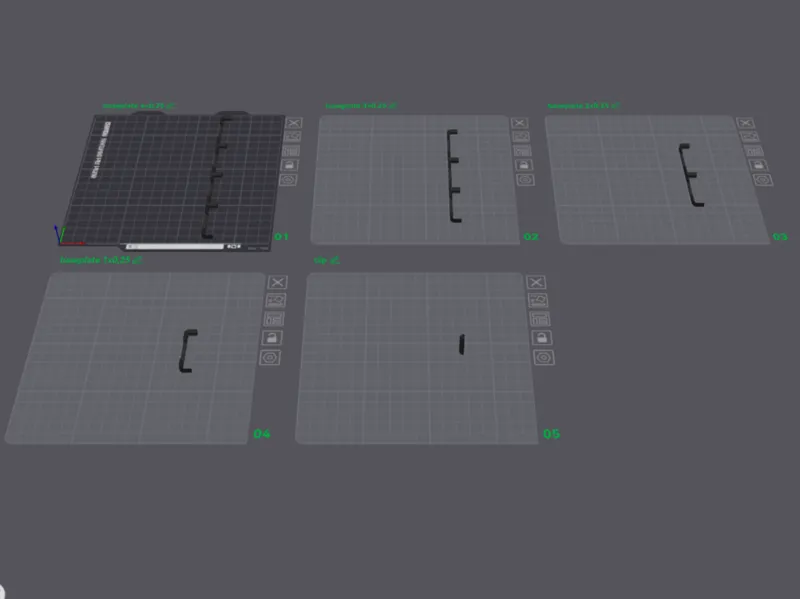
Task: Click the green plate number 03
Action: 780,237
